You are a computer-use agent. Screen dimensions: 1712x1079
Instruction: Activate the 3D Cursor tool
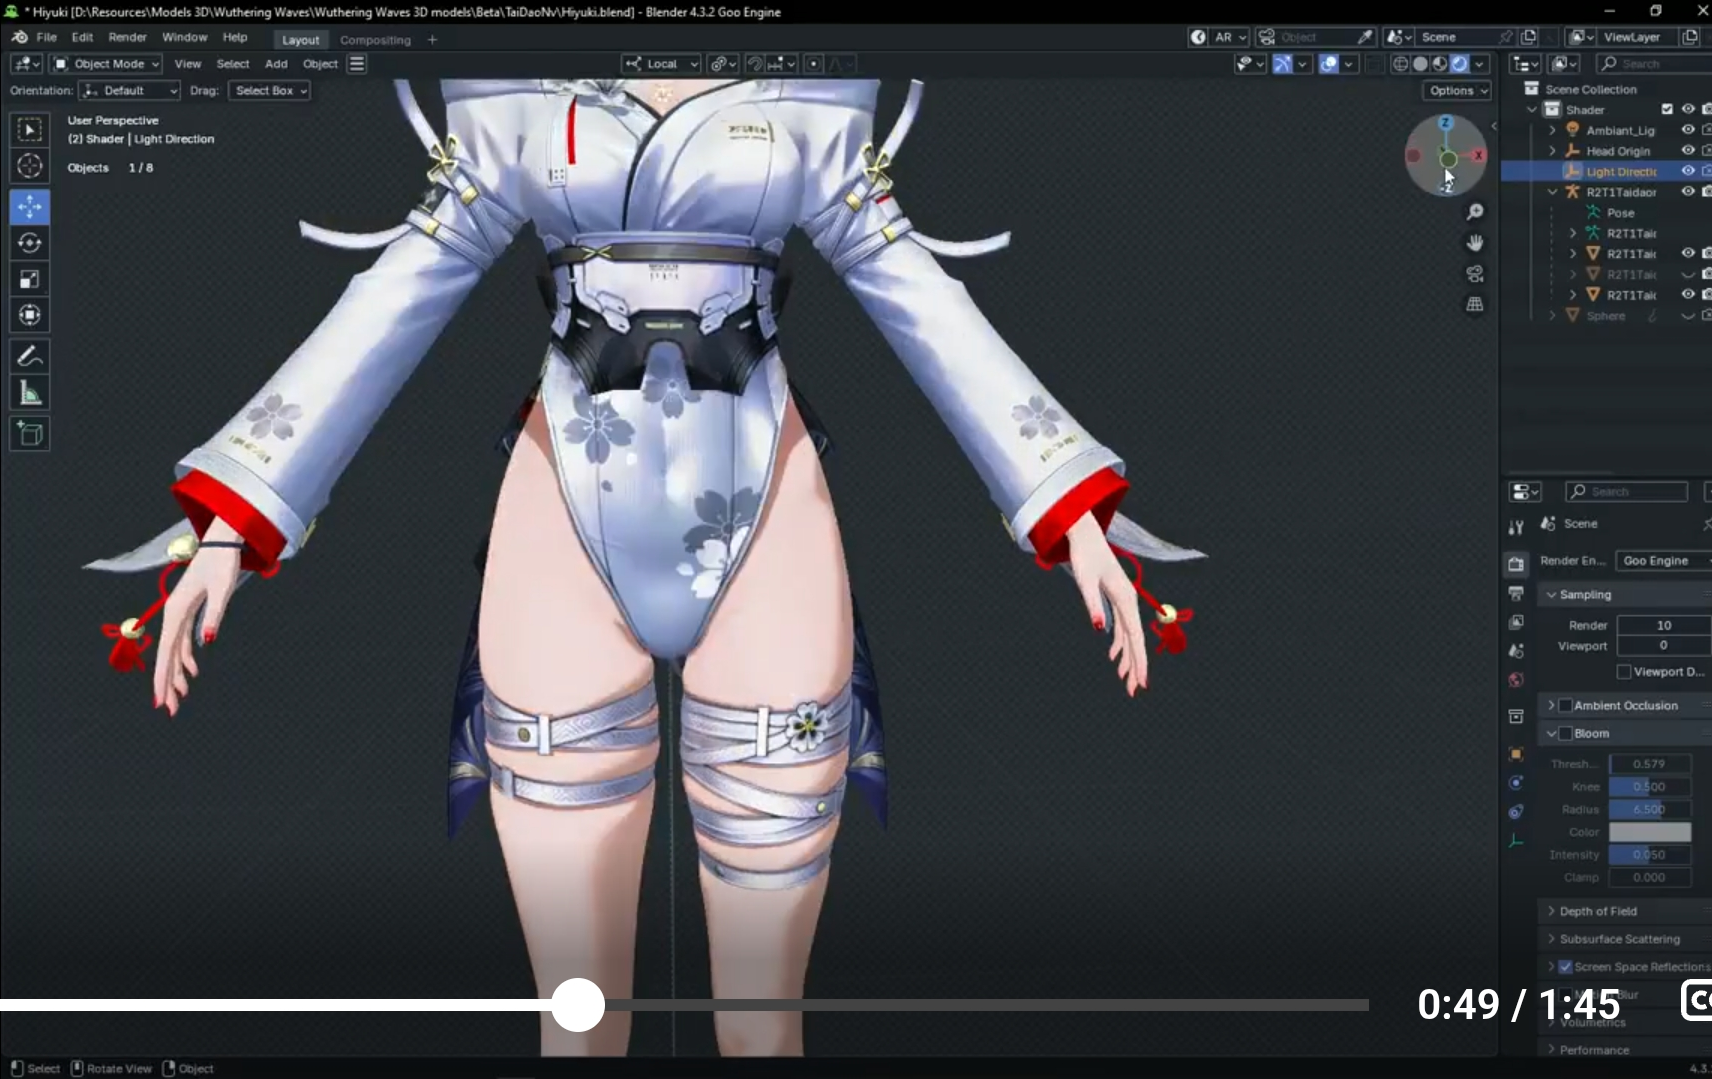pos(30,166)
